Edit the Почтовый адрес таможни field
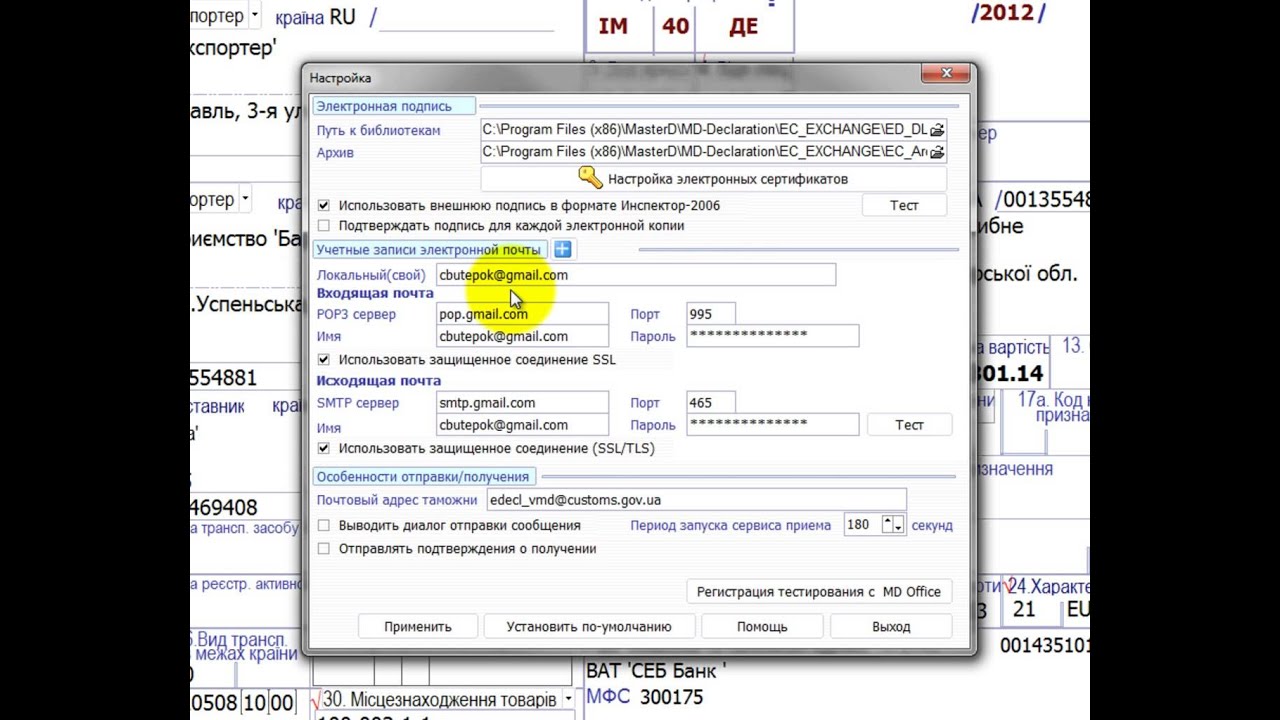 696,500
